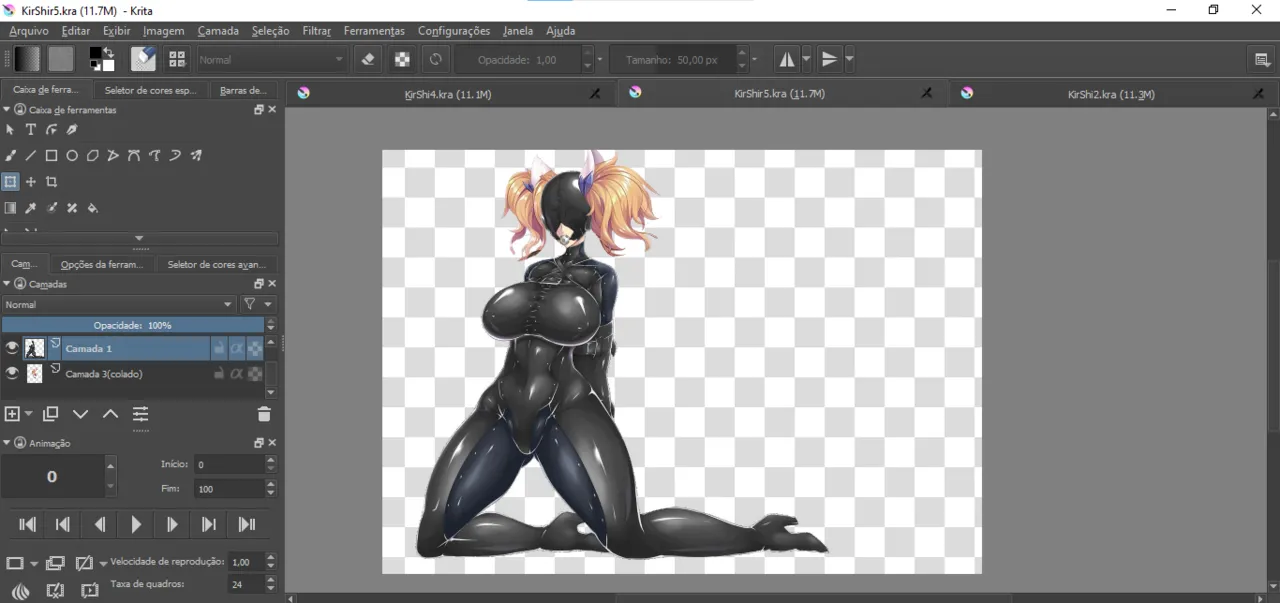Play the animation

tap(136, 524)
